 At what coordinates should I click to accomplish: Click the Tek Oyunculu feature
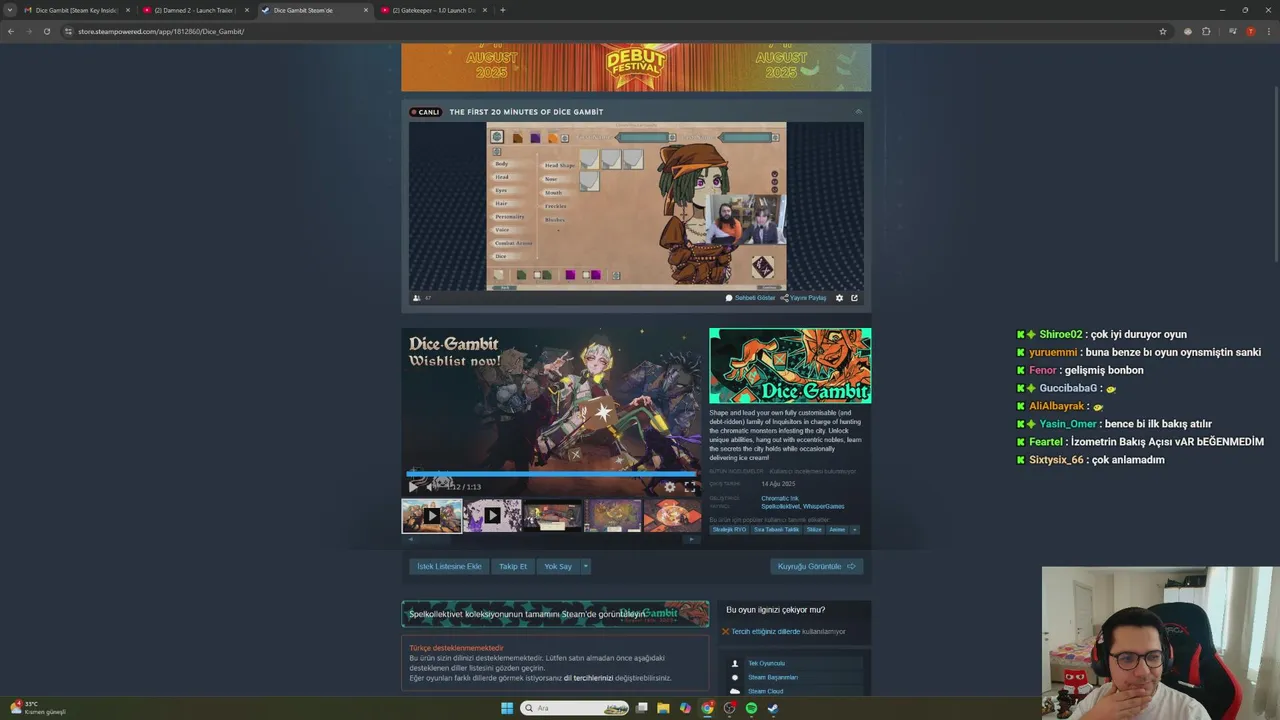(x=766, y=663)
